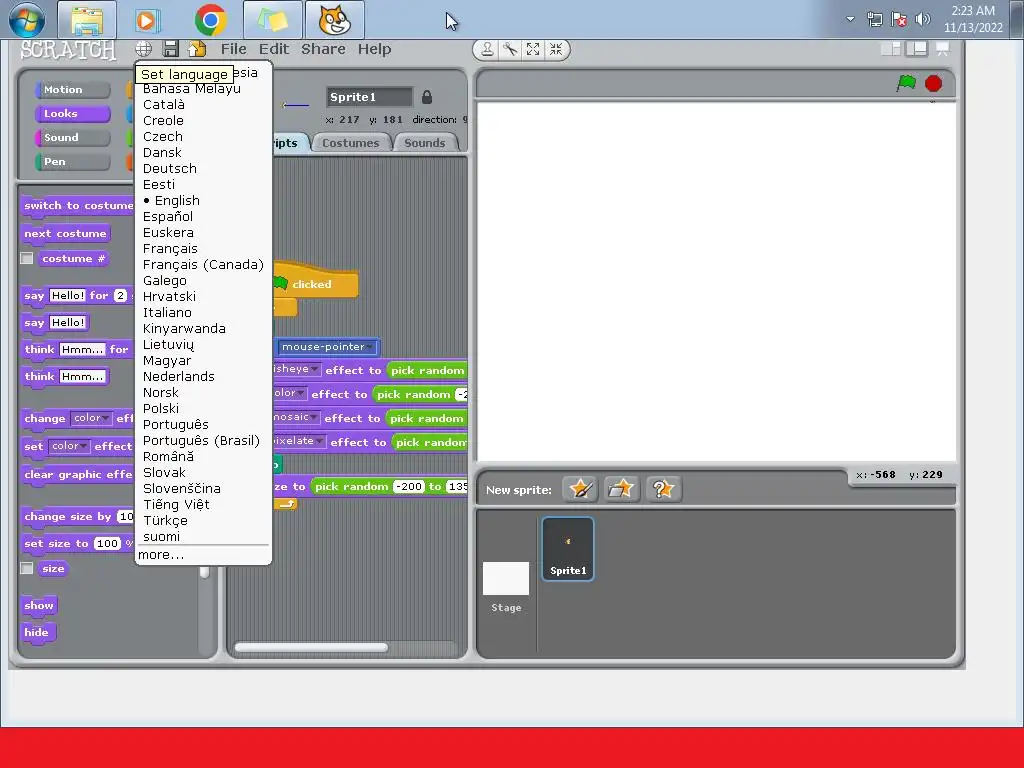1024x768 pixels.
Task: Select Sprite1 thumbnail in sprite list
Action: 568,549
